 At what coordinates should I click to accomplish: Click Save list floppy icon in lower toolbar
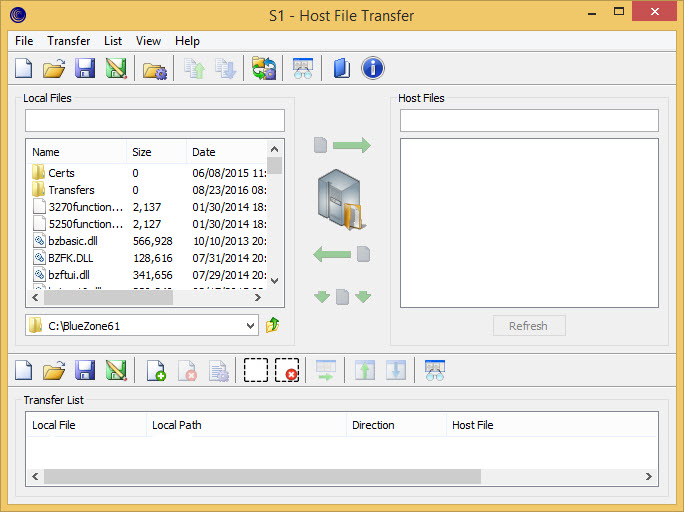[85, 370]
